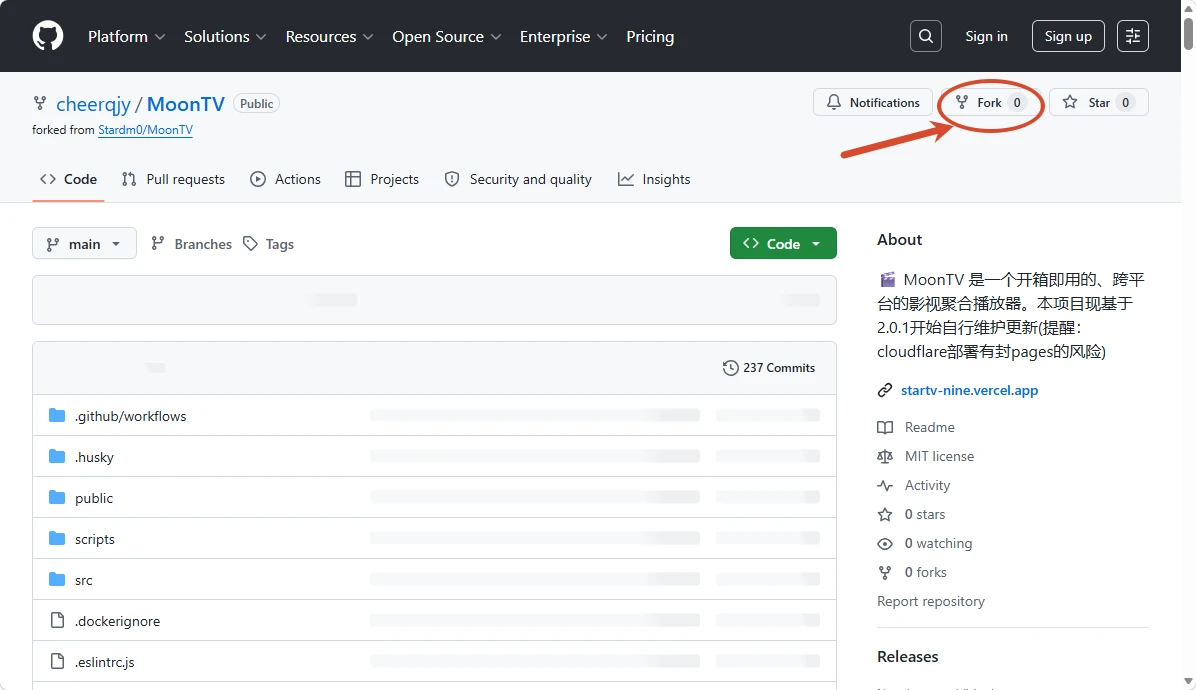1196x690 pixels.
Task: Expand the Platform menu
Action: point(127,37)
